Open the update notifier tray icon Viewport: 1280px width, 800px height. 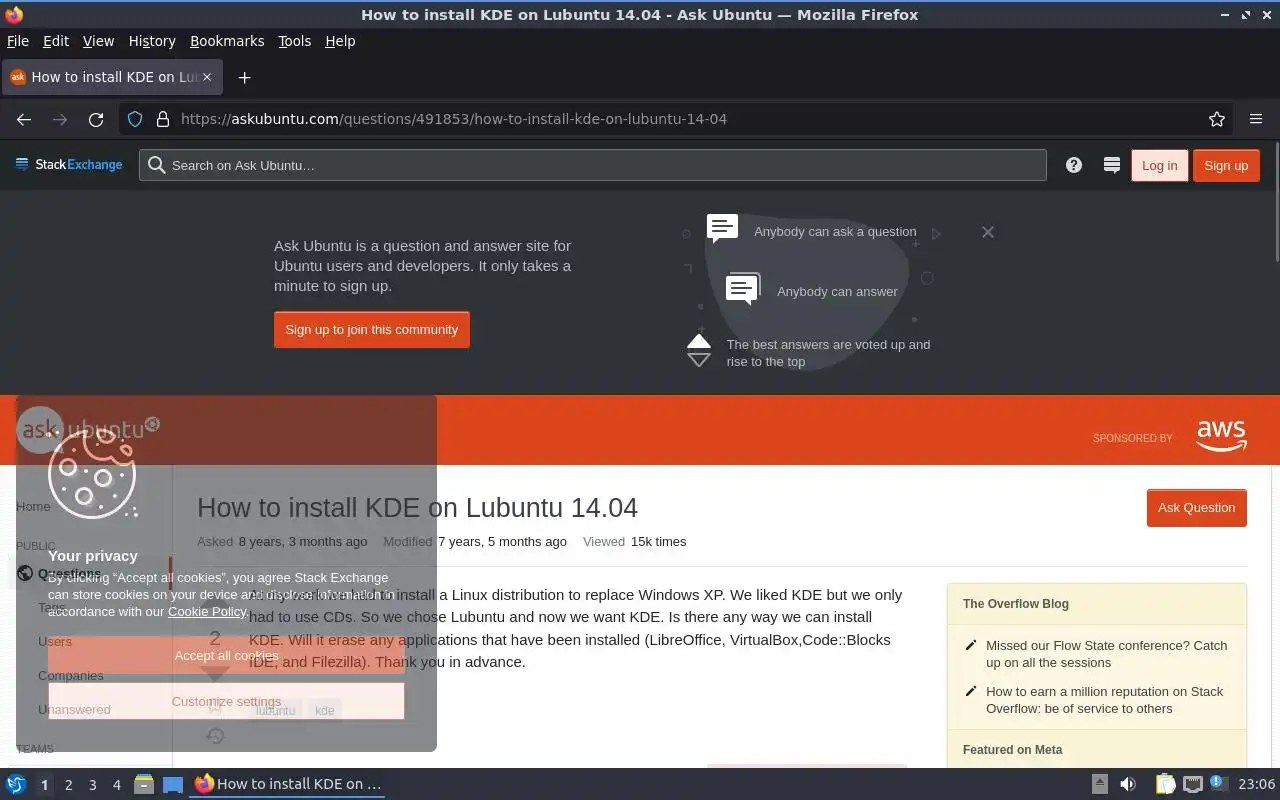(x=1218, y=783)
